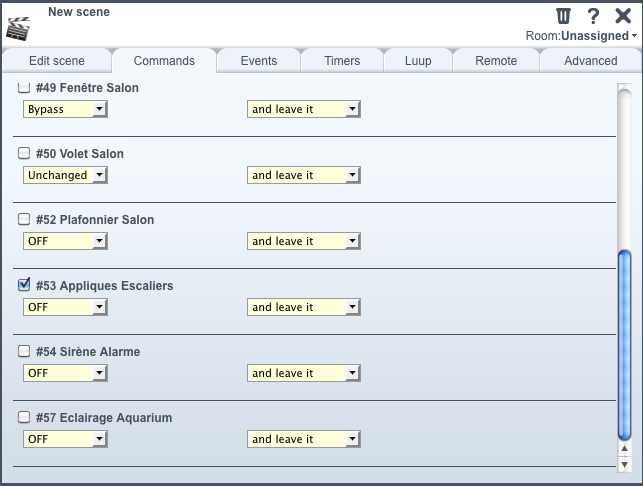Click the scrollbar up arrow
Viewport: 643px width, 486px height.
[x=624, y=449]
